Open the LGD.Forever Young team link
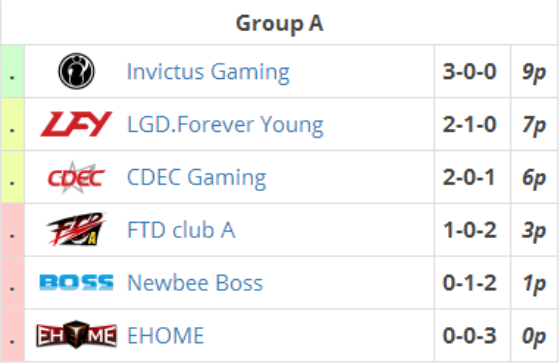The height and width of the screenshot is (364, 560). tap(225, 125)
